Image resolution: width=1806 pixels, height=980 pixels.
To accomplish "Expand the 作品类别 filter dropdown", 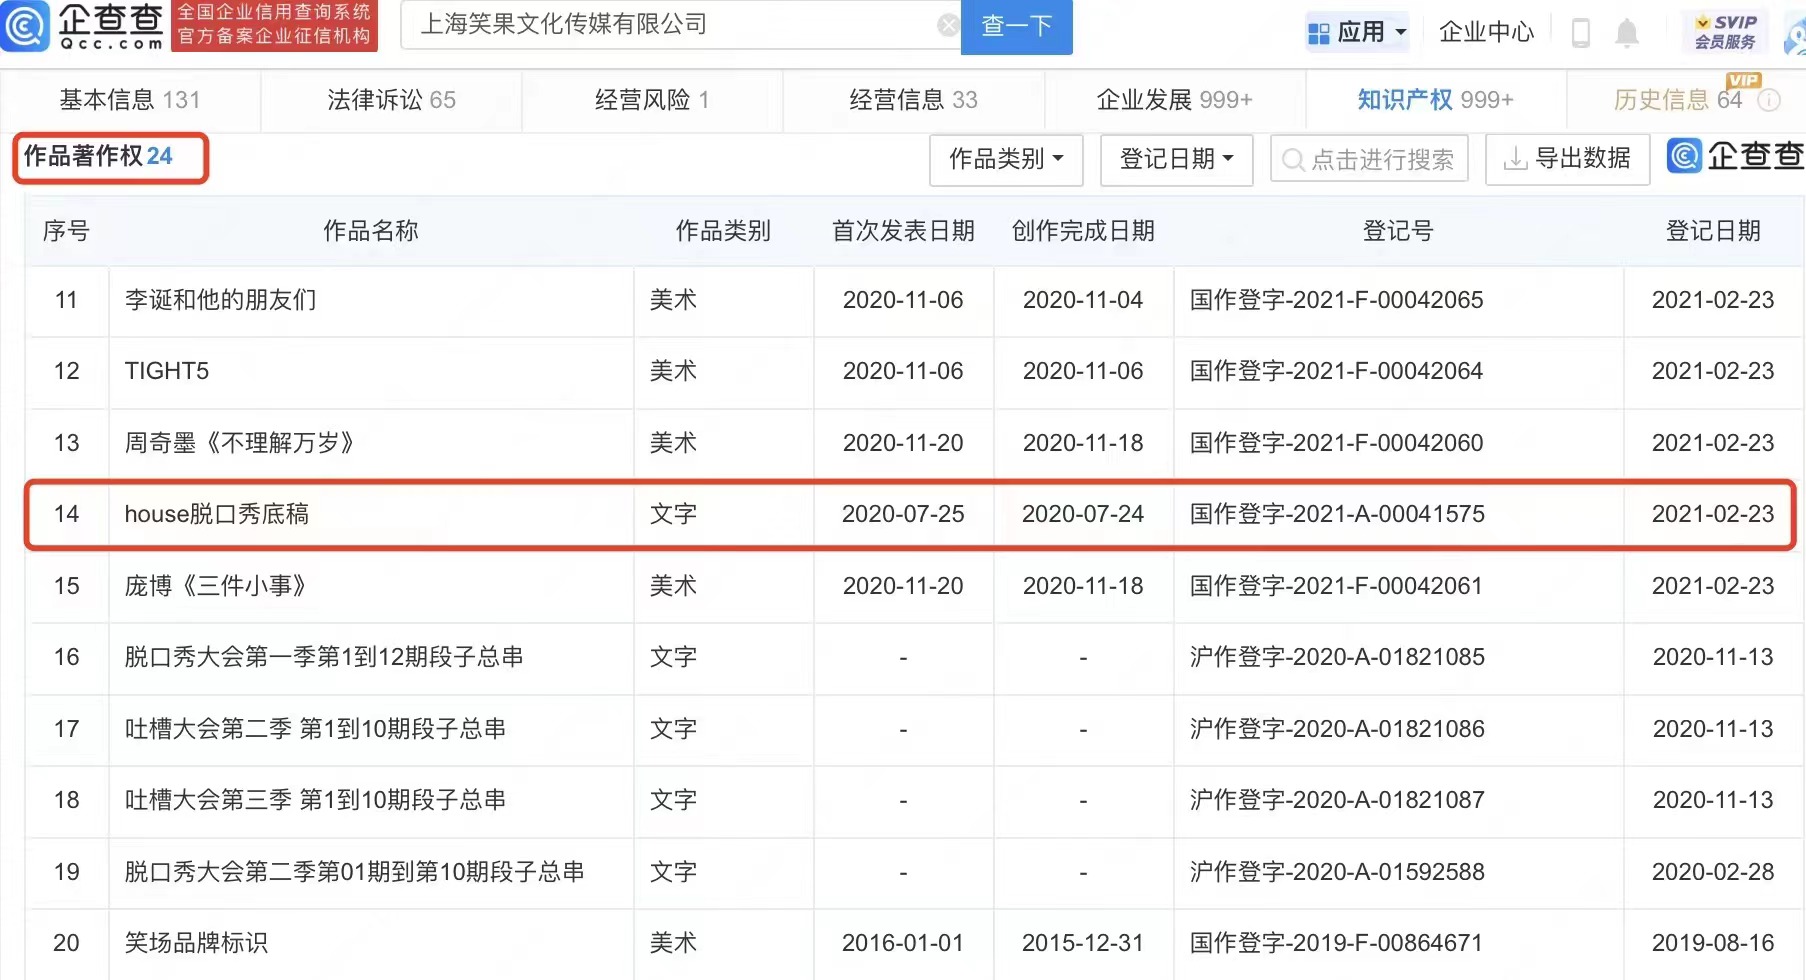I will pyautogui.click(x=1006, y=159).
